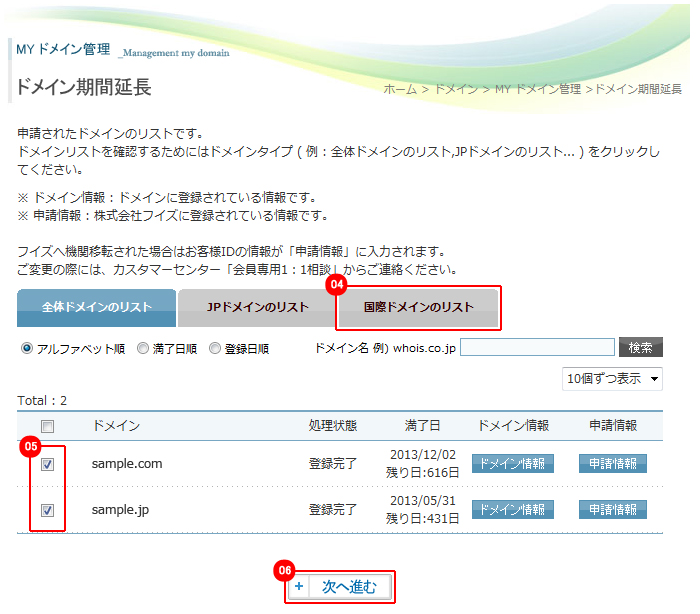Select the 登録日順 radio button

tap(215, 349)
